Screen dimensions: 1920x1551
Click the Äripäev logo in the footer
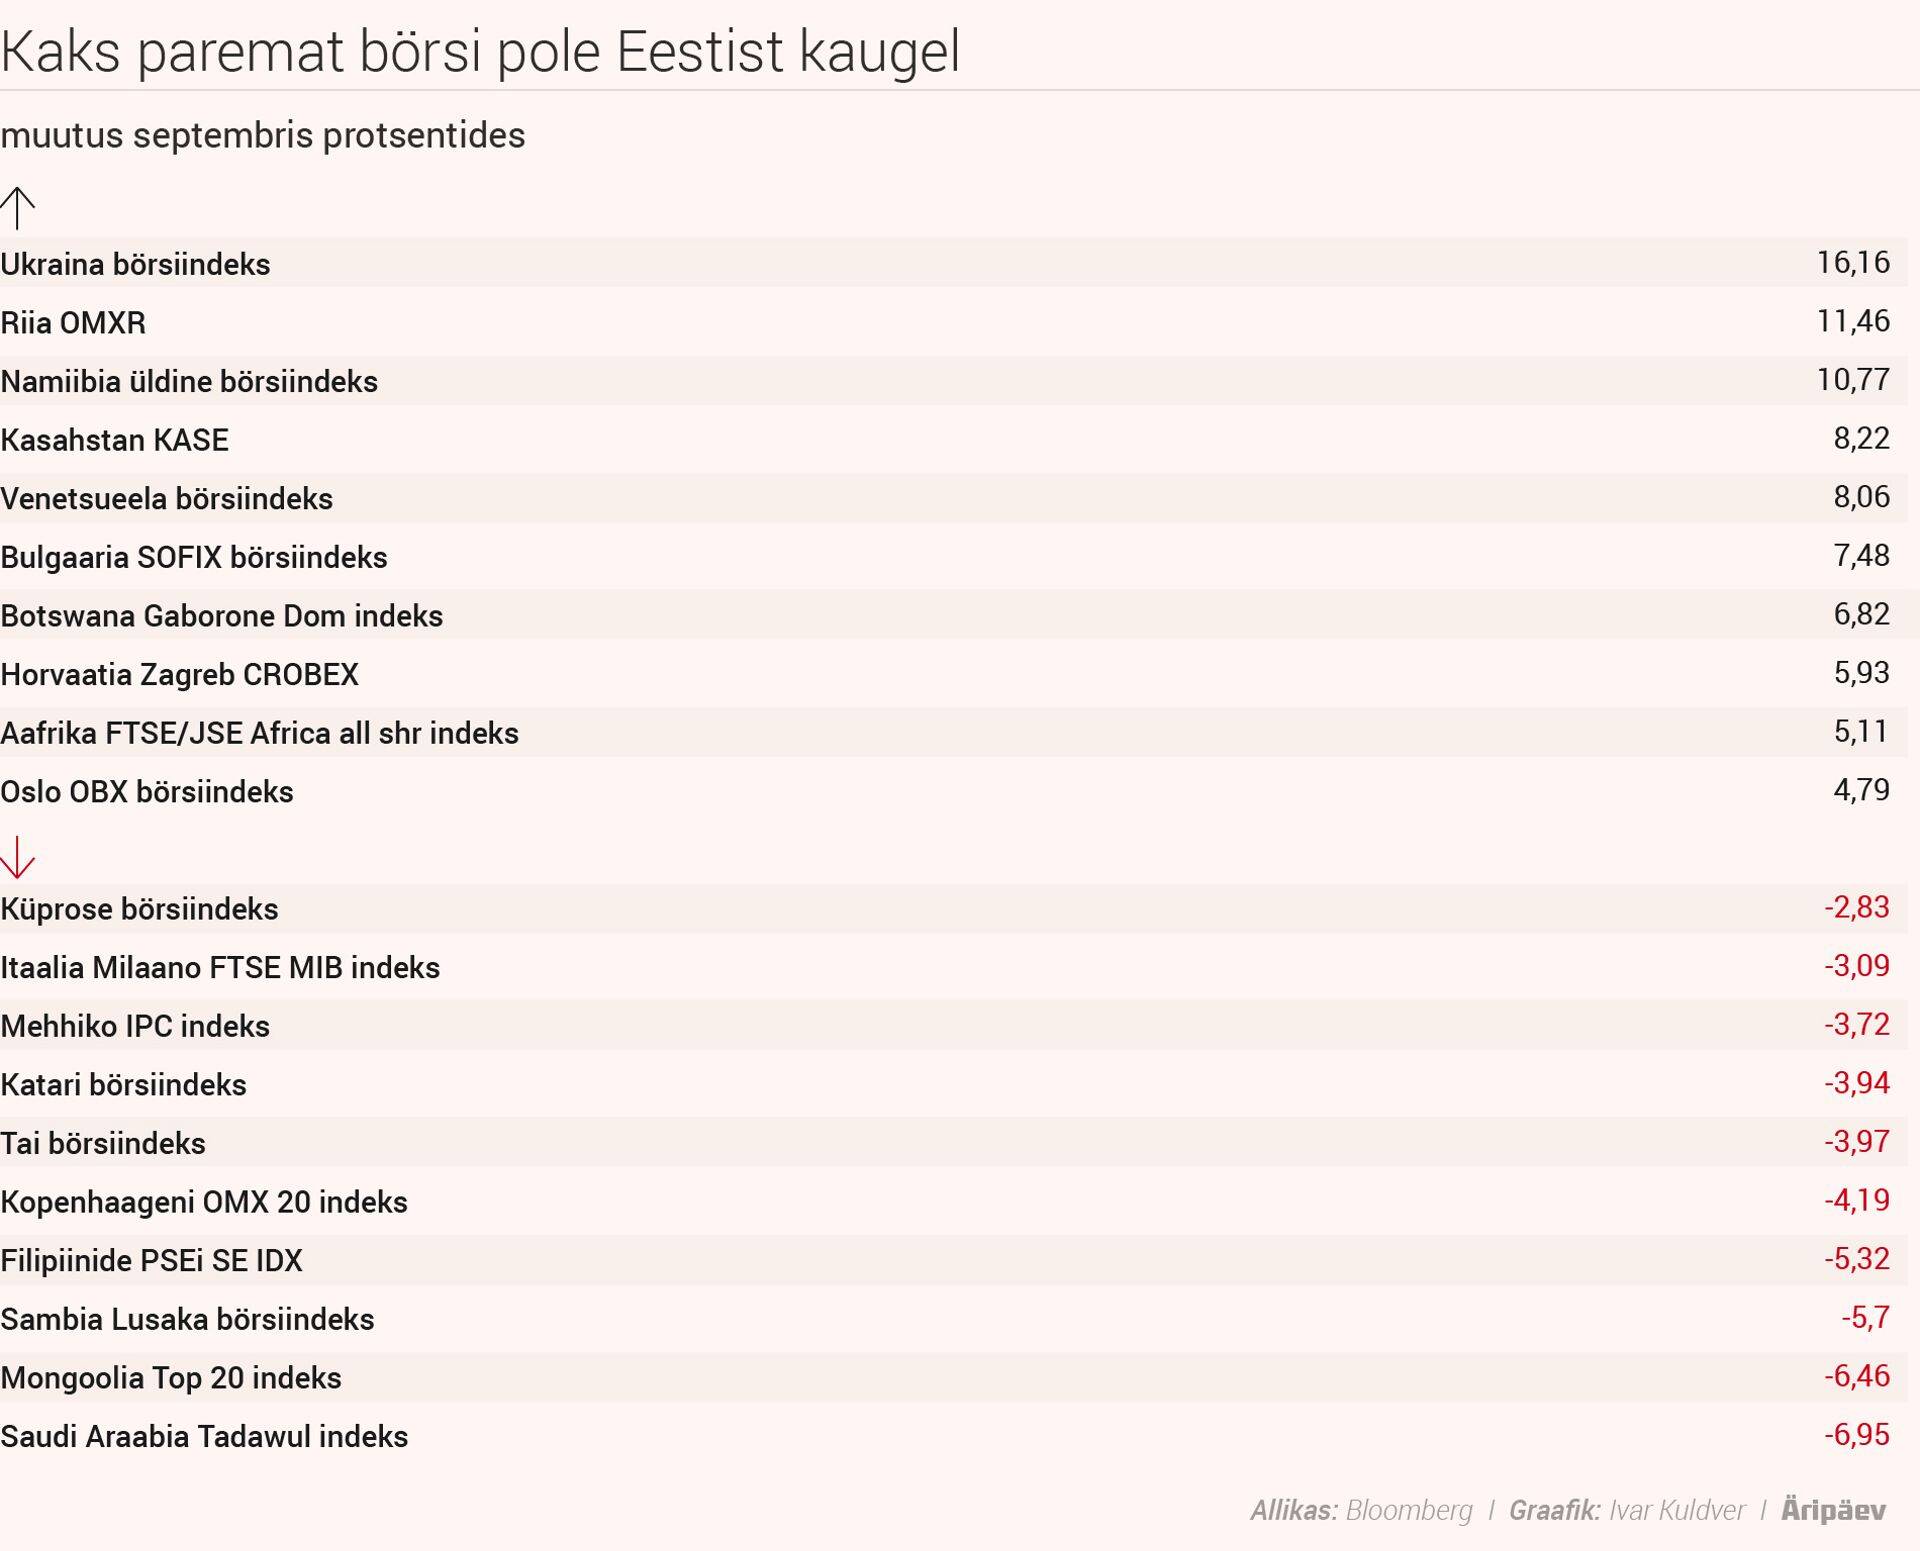[1833, 1510]
